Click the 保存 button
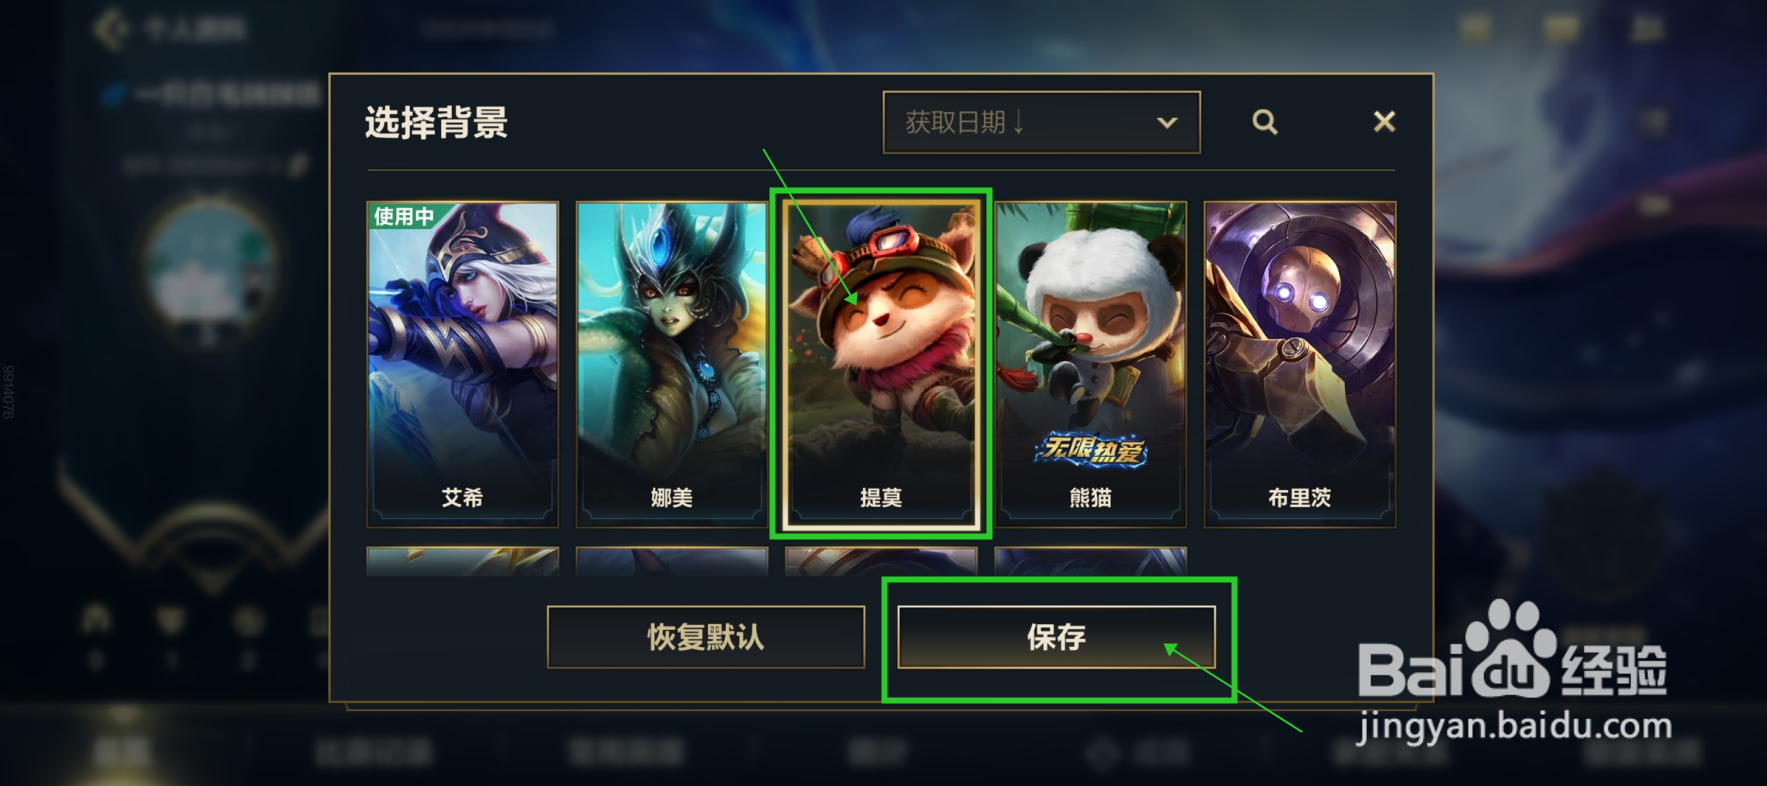This screenshot has height=786, width=1767. 1056,637
